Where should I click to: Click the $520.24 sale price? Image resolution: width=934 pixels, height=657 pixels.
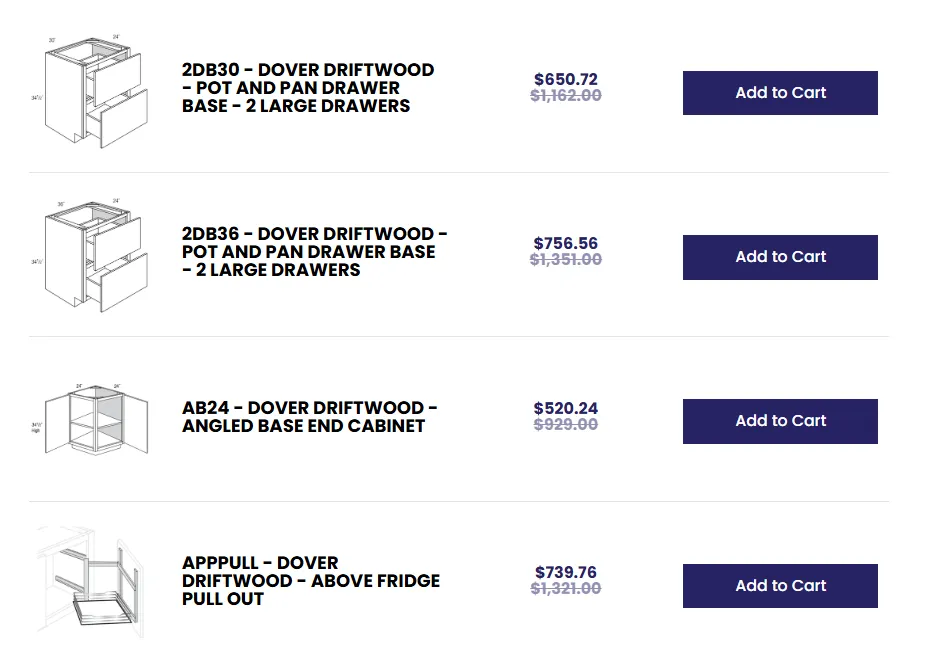[x=566, y=408]
